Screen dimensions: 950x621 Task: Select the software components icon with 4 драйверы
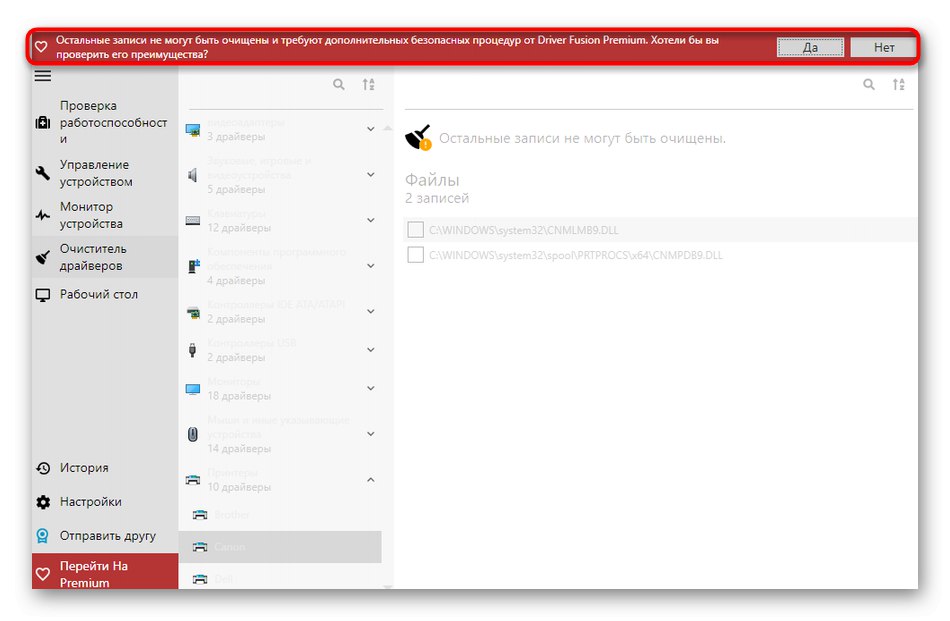tap(193, 266)
